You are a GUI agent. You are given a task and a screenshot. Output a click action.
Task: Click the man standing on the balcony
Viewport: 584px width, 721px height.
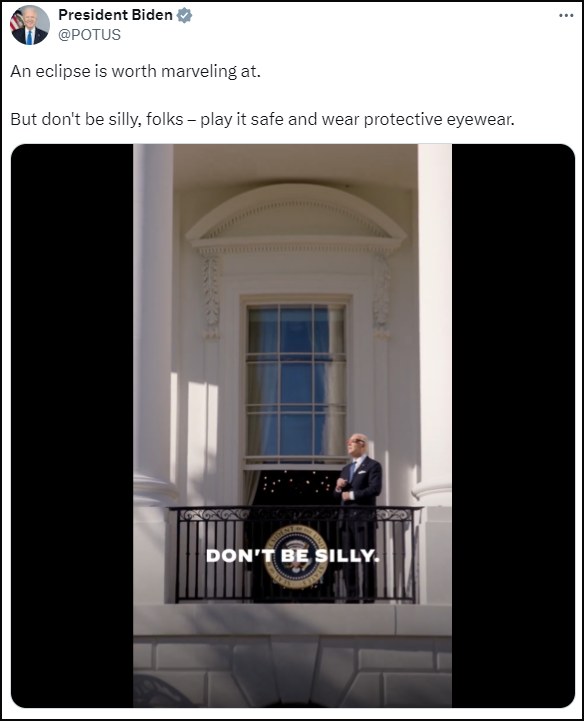pos(359,517)
